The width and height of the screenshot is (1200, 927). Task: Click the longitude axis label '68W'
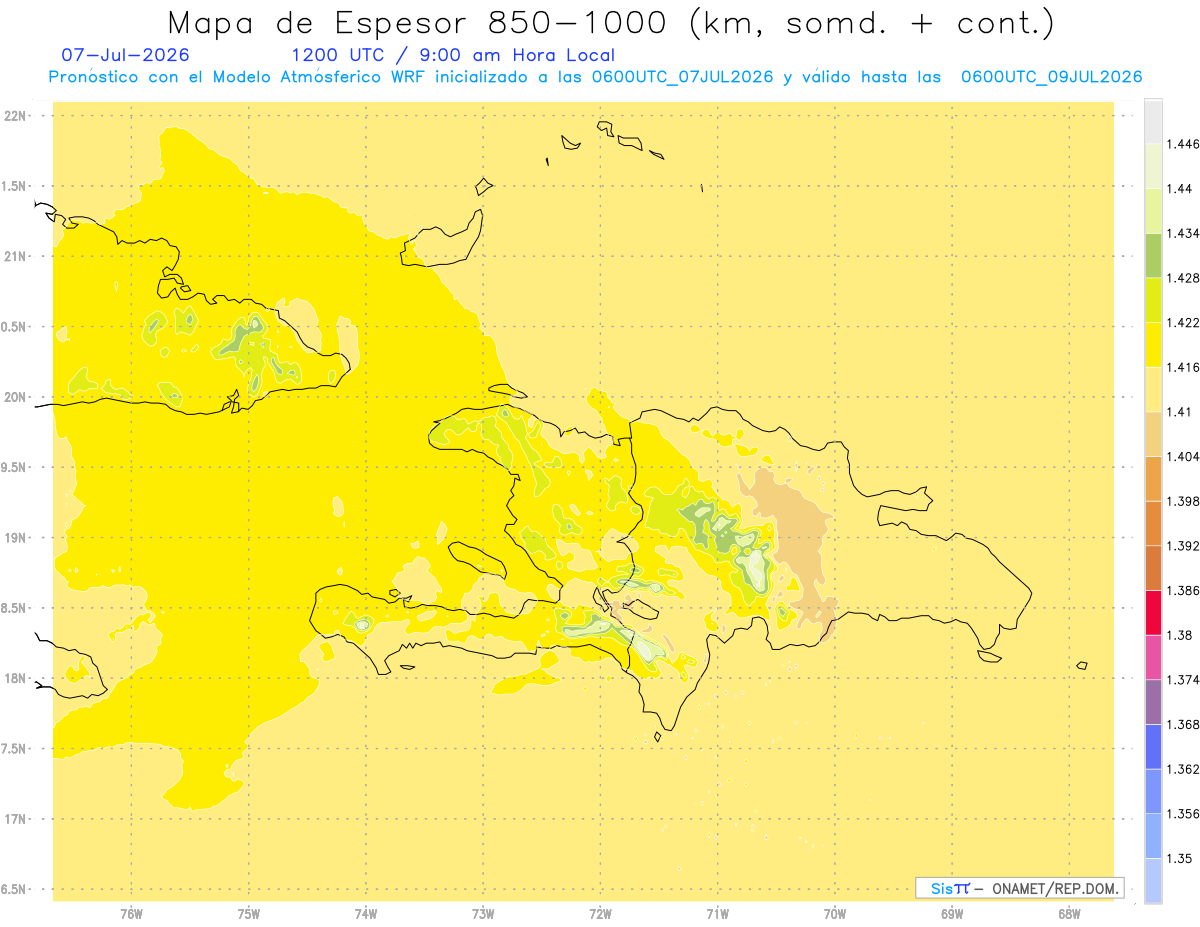click(1069, 913)
